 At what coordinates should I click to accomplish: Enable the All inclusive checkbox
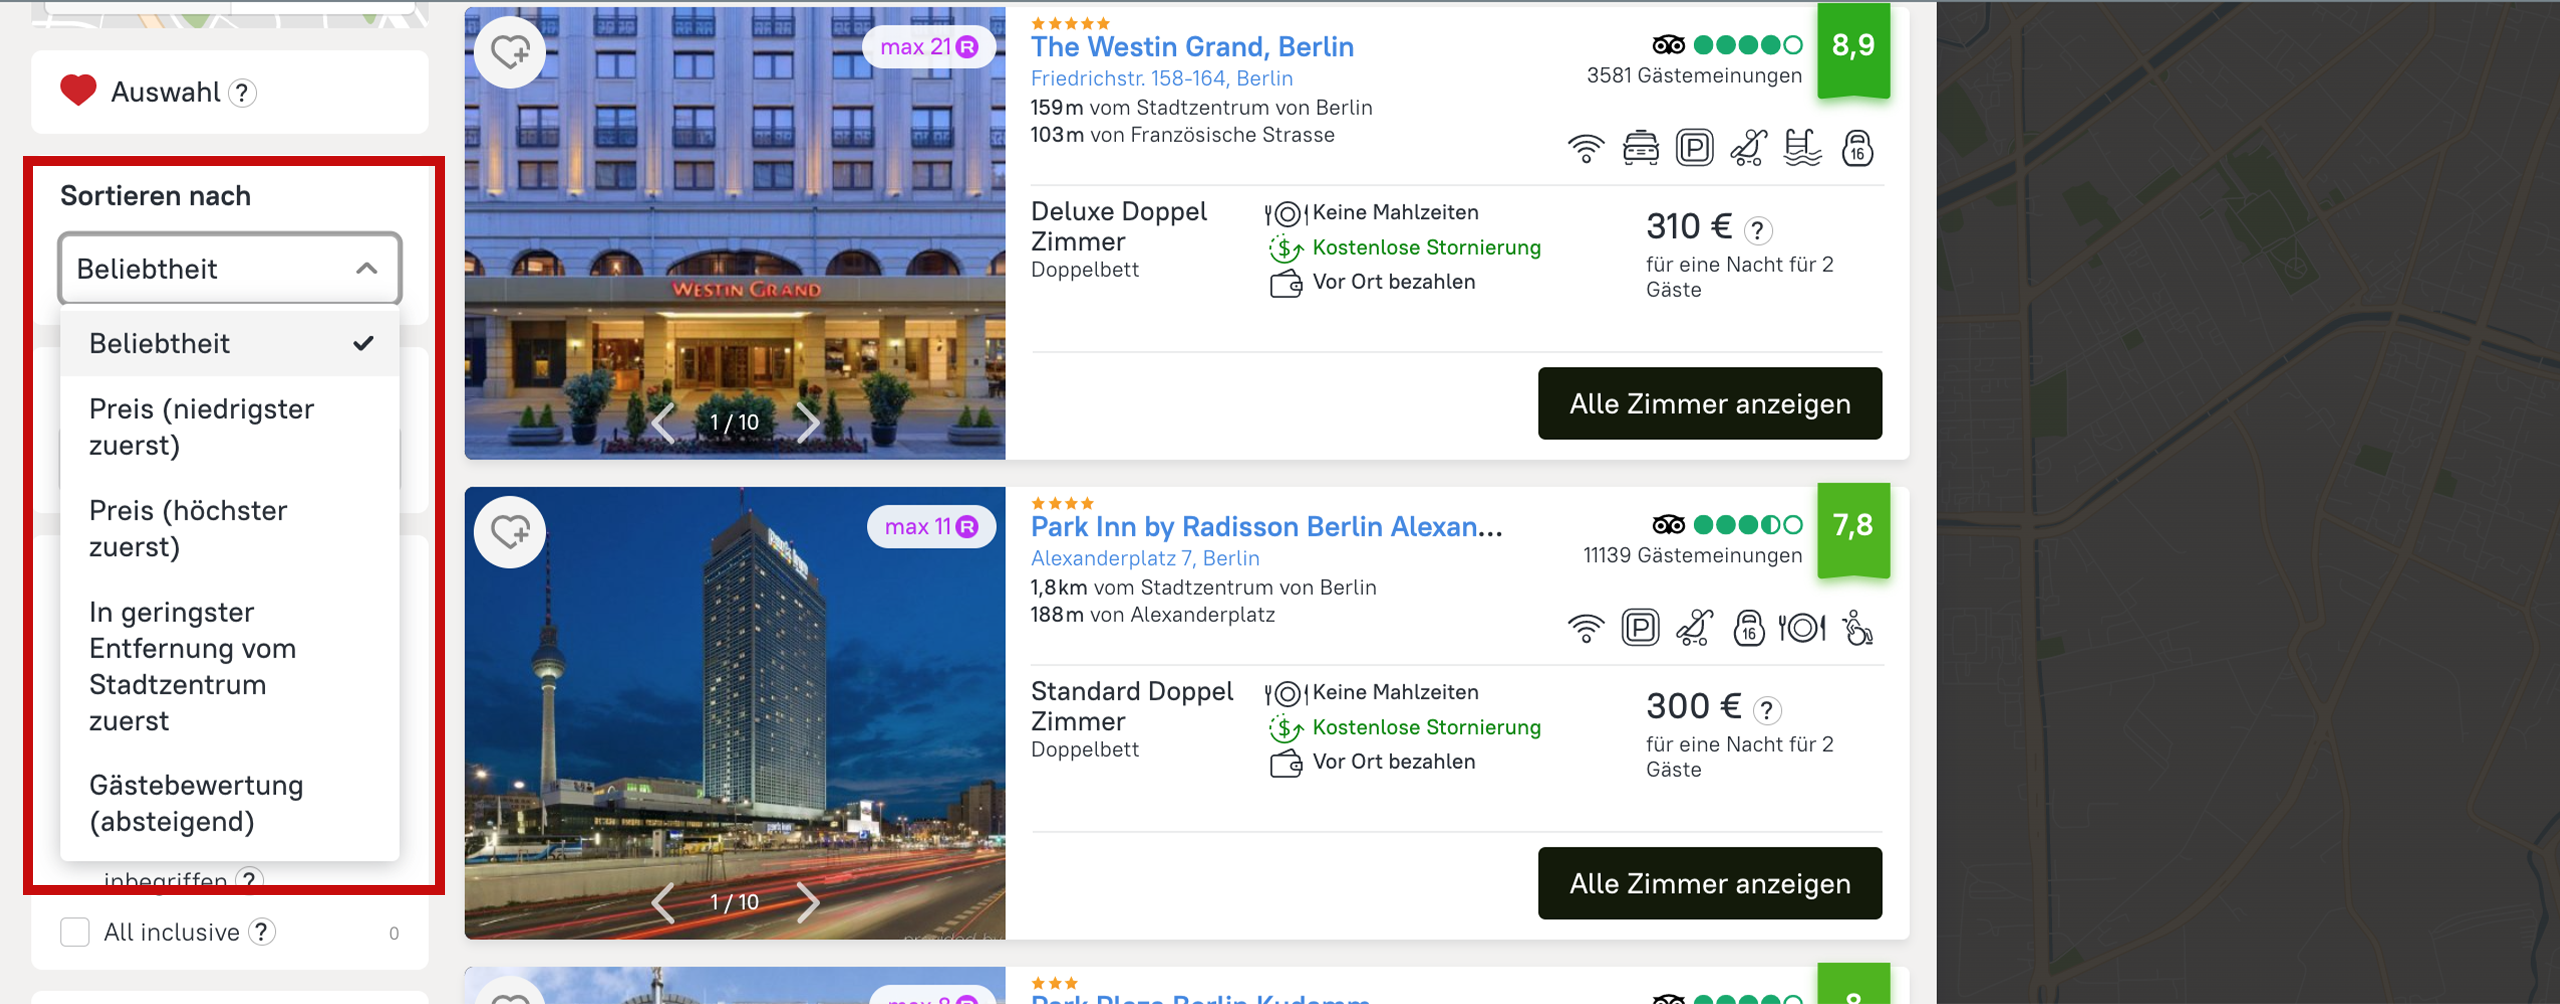pos(75,932)
